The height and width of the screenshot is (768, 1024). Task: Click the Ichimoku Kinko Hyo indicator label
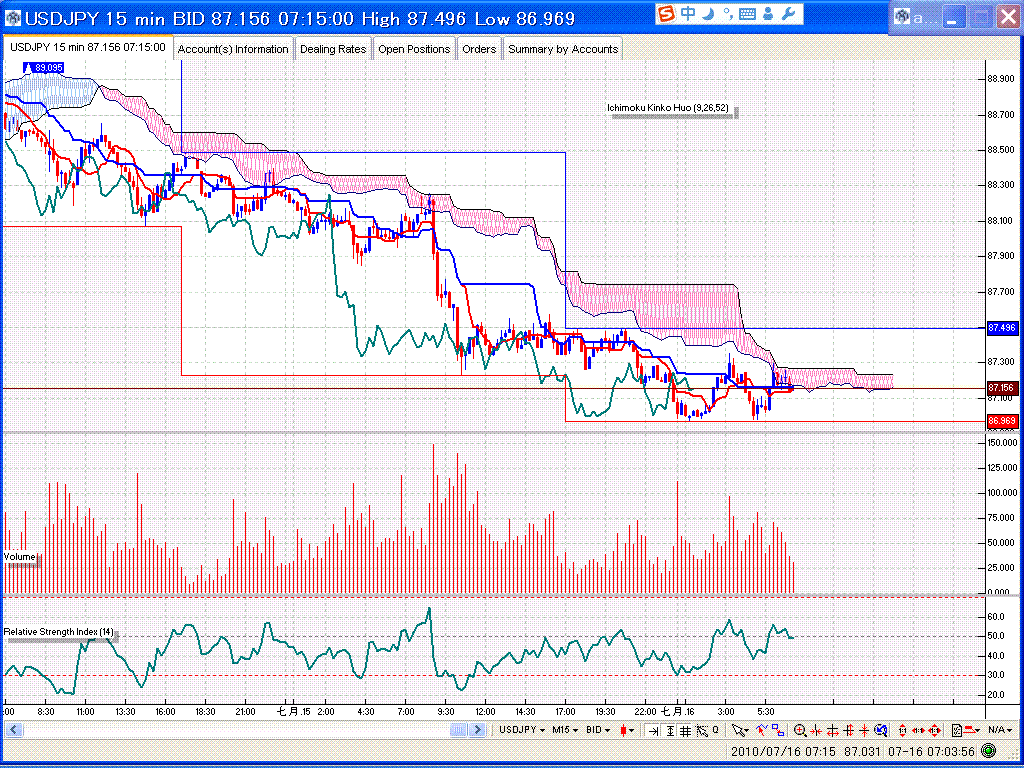point(671,109)
